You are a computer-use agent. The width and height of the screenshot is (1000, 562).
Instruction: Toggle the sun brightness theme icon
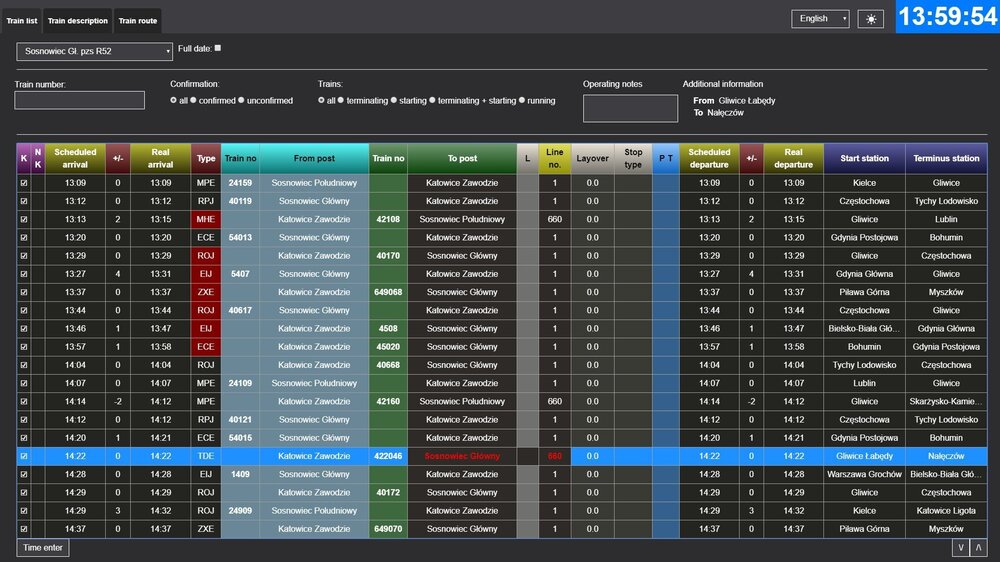pos(871,19)
